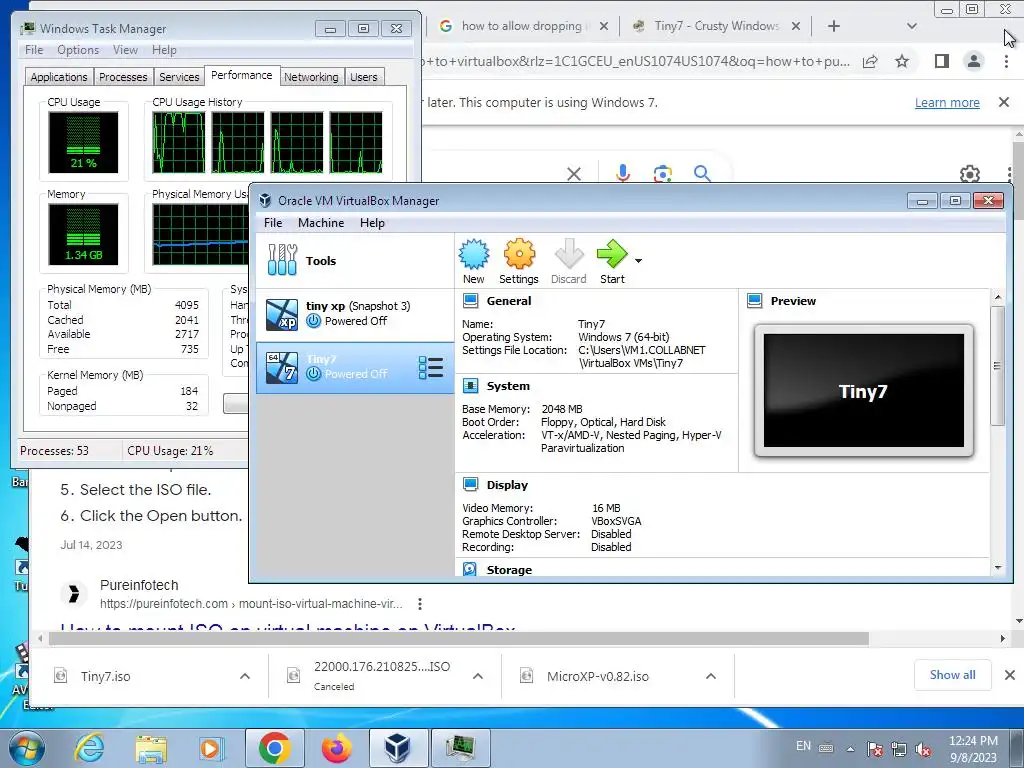1024x768 pixels.
Task: Toggle Chrome side panel icon
Action: tap(941, 61)
